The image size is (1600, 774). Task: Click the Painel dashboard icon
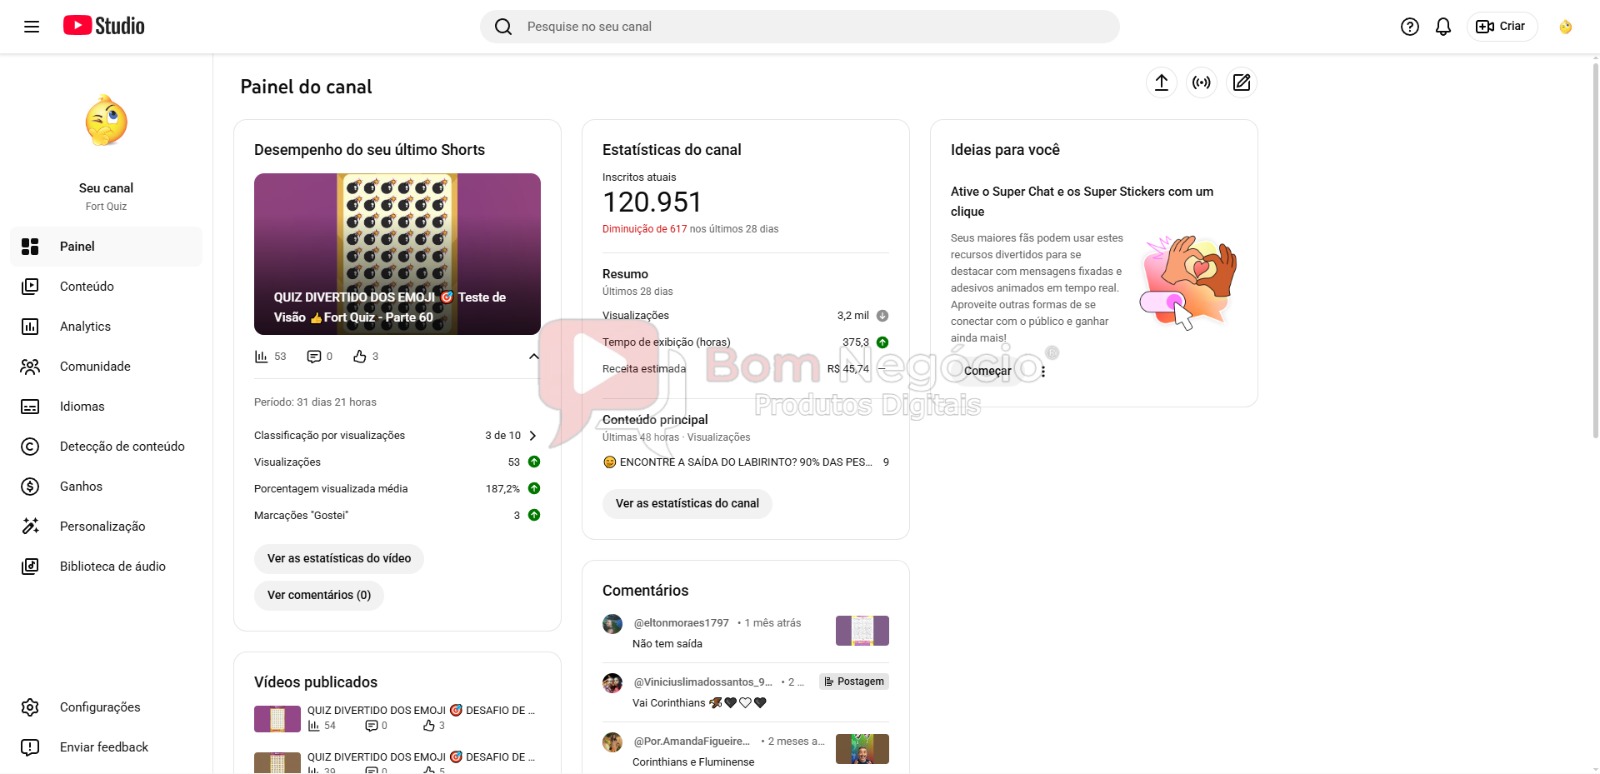point(30,247)
